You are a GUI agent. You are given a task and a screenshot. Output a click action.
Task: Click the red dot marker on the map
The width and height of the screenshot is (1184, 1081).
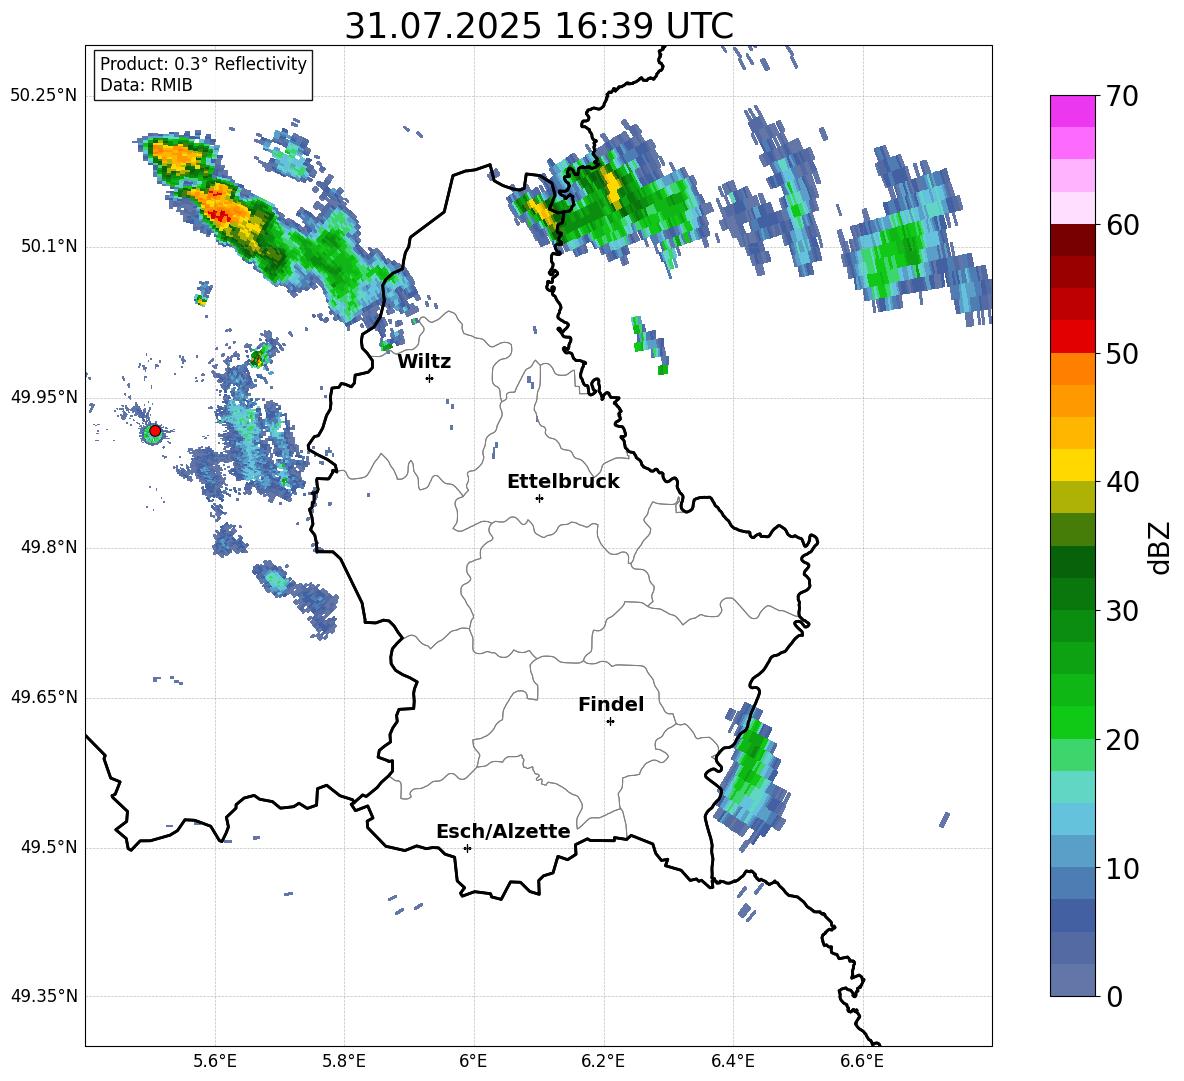coord(155,431)
